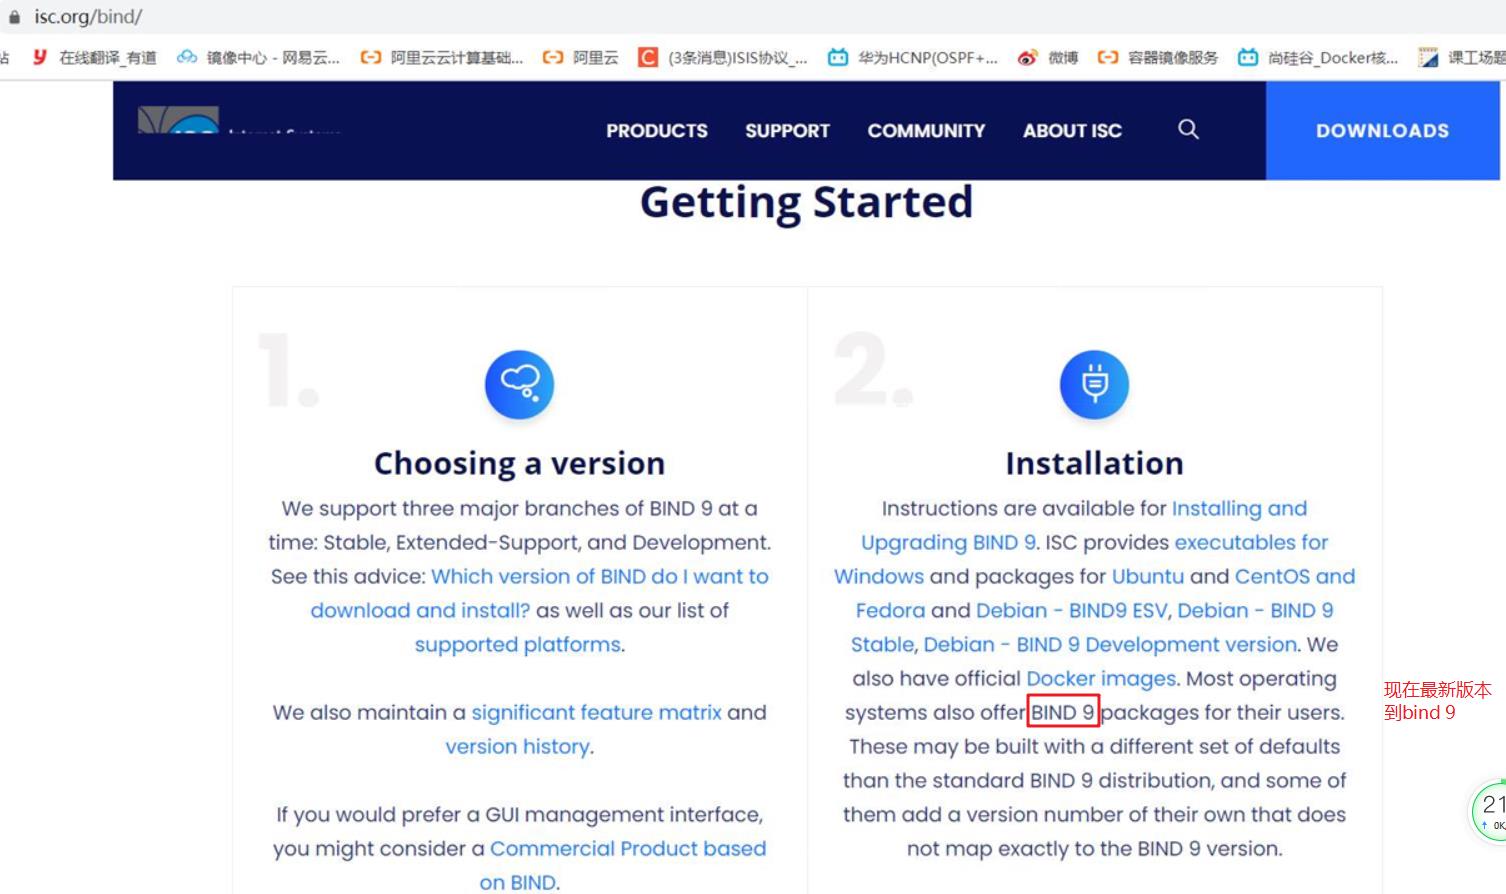
Task: Open the 容器镜像服务 bookmark
Action: 1158,57
